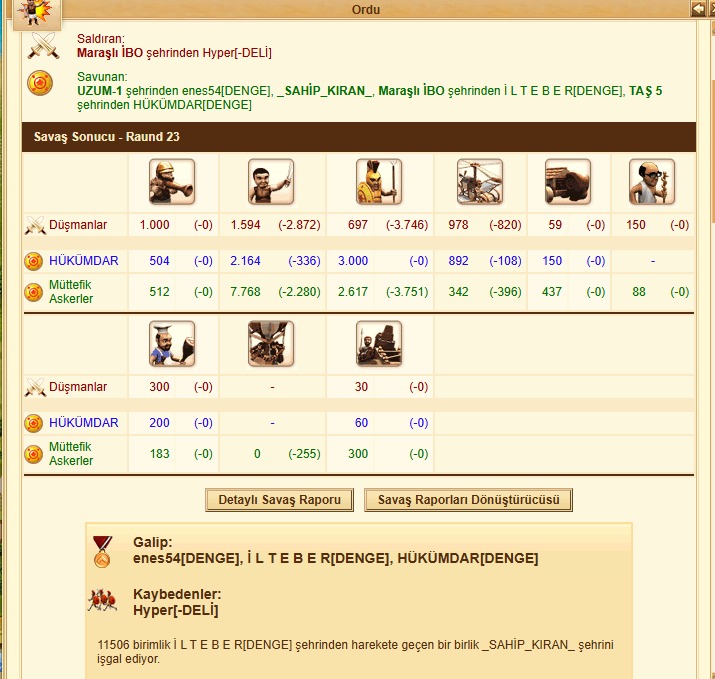
Task: Click allied swordsman count 7.768
Action: (245, 292)
